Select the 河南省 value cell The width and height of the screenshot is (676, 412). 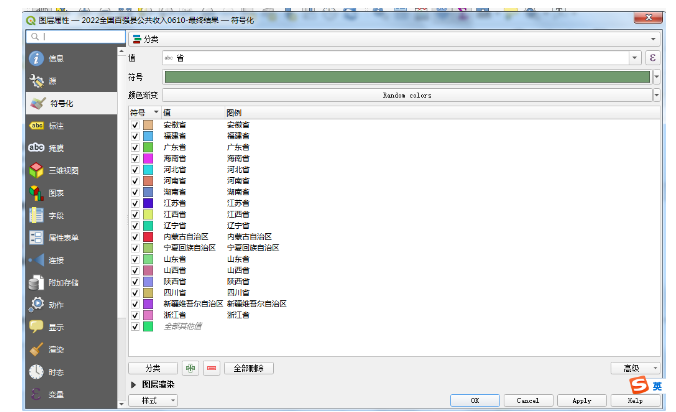(x=175, y=181)
